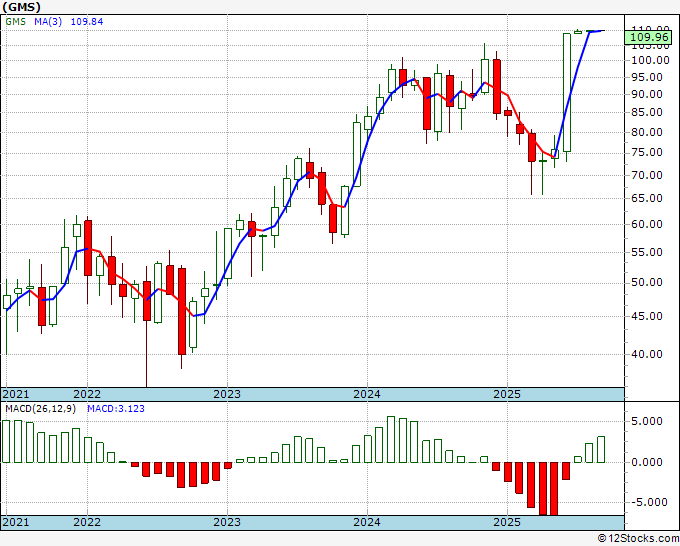The image size is (680, 546).
Task: Click 2023 on the price chart timeline
Action: (227, 394)
